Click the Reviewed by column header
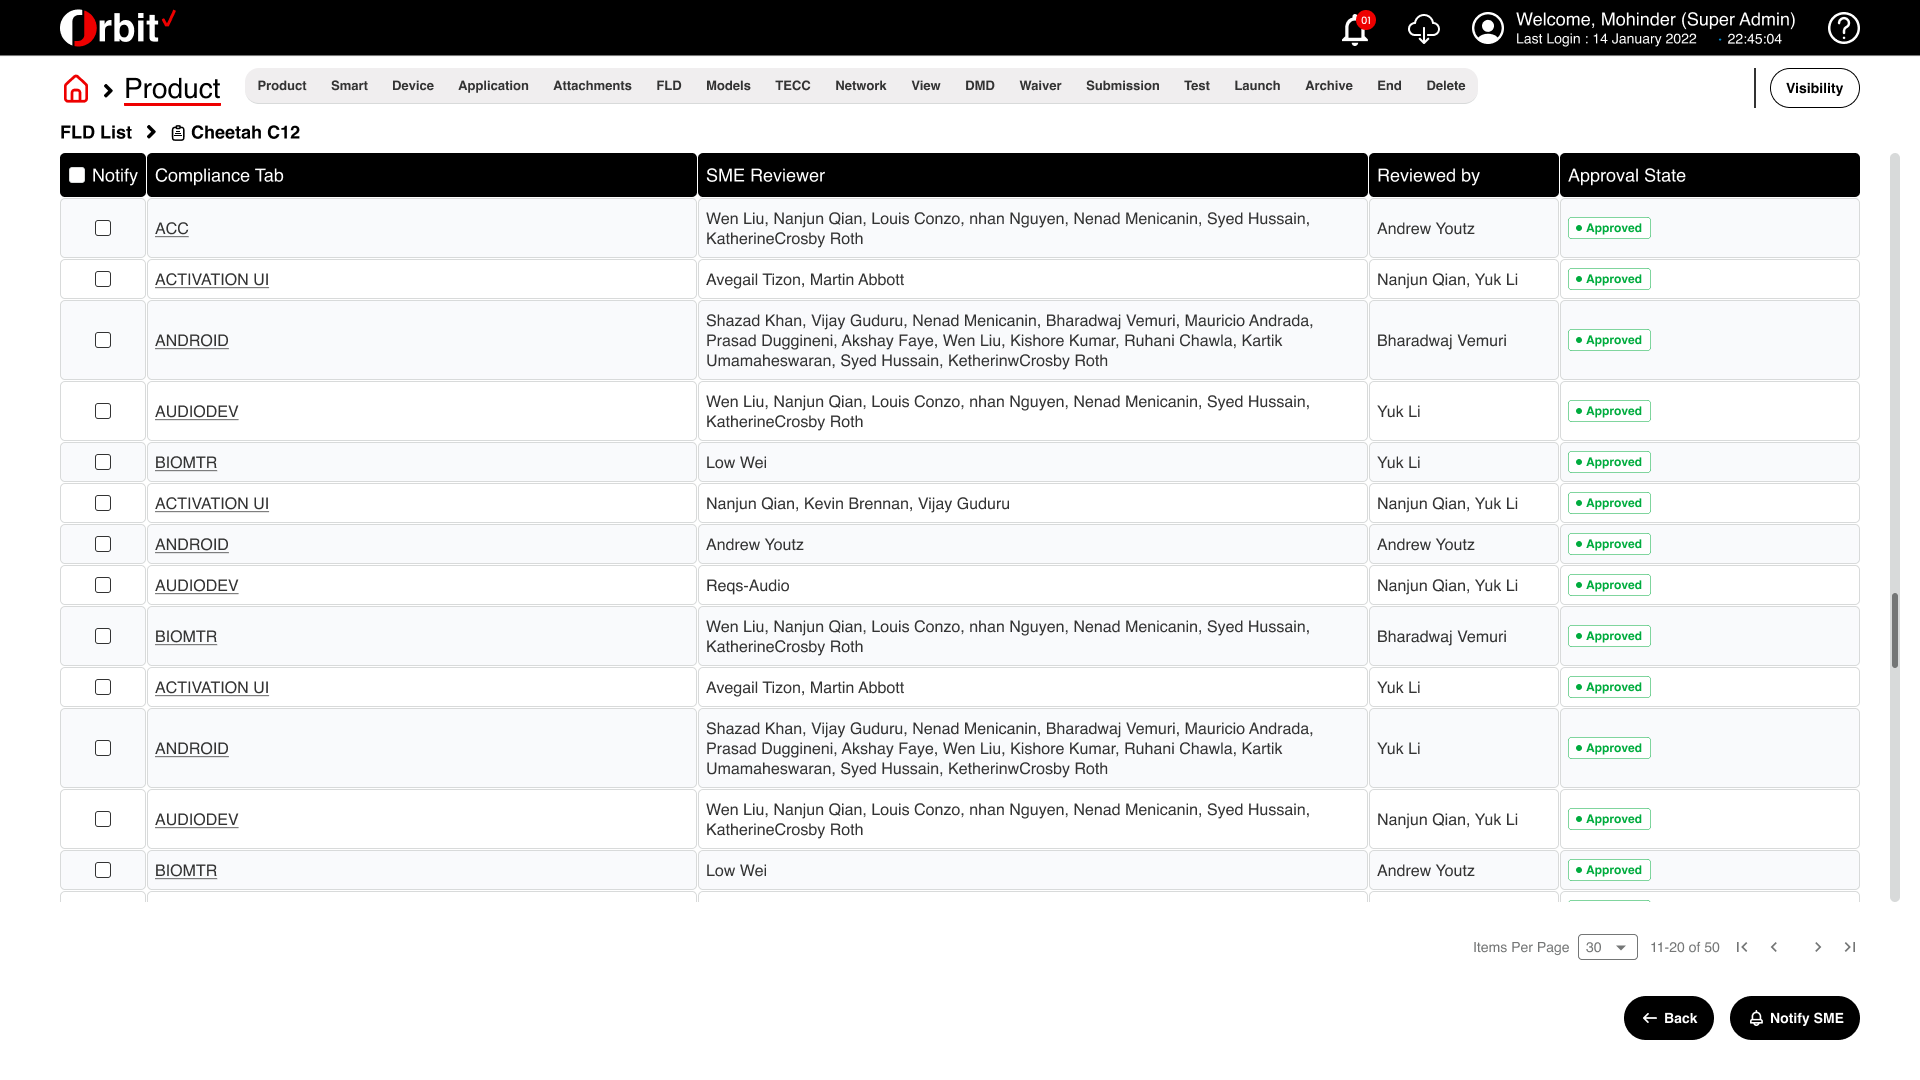 [1464, 175]
